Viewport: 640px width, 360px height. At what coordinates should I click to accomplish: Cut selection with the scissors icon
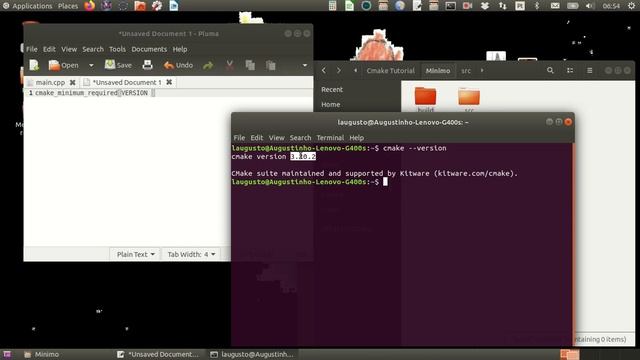(230, 65)
